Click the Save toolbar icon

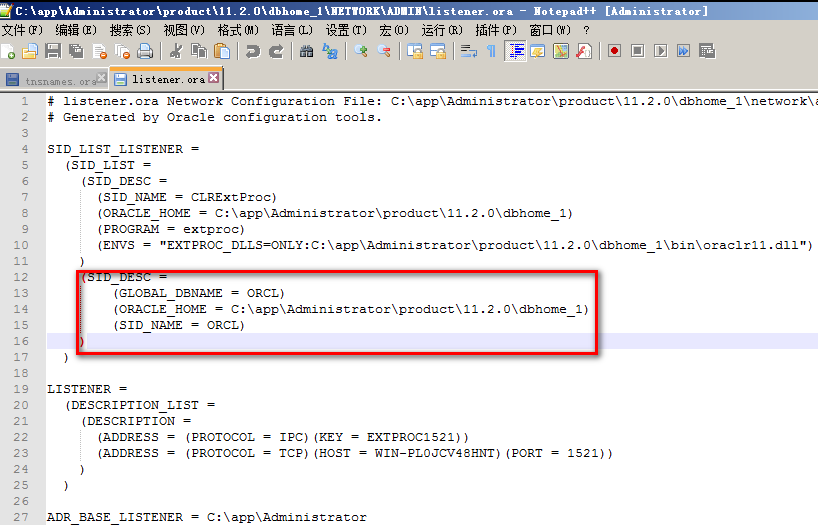[53, 51]
